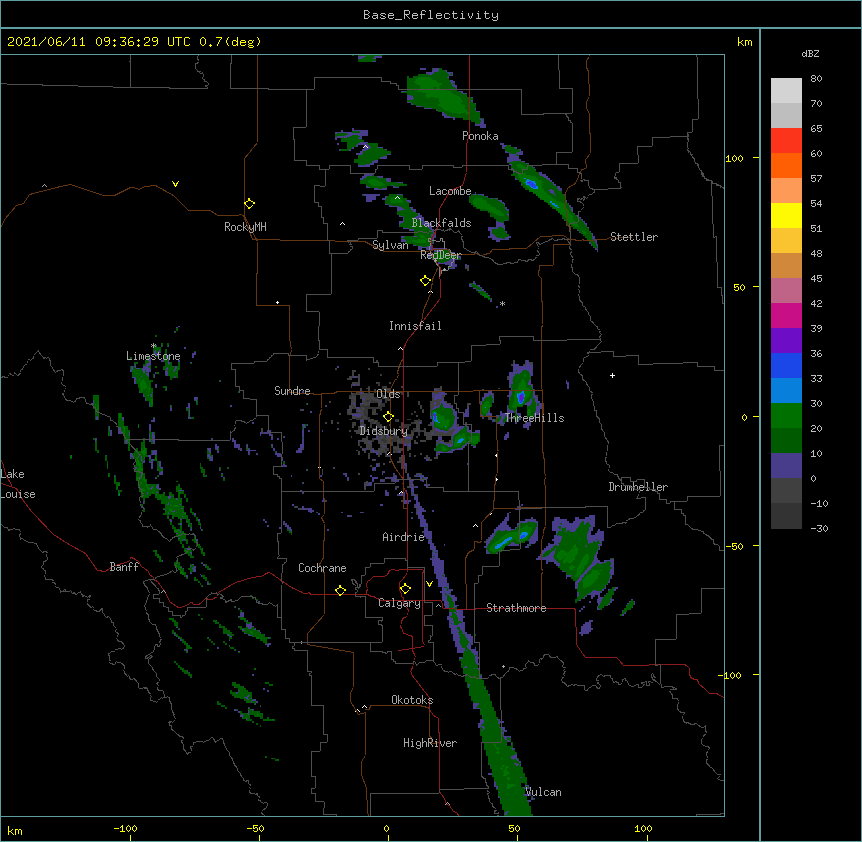Click the yellow V marker east of Calgary diamond
The width and height of the screenshot is (862, 842).
click(x=429, y=584)
